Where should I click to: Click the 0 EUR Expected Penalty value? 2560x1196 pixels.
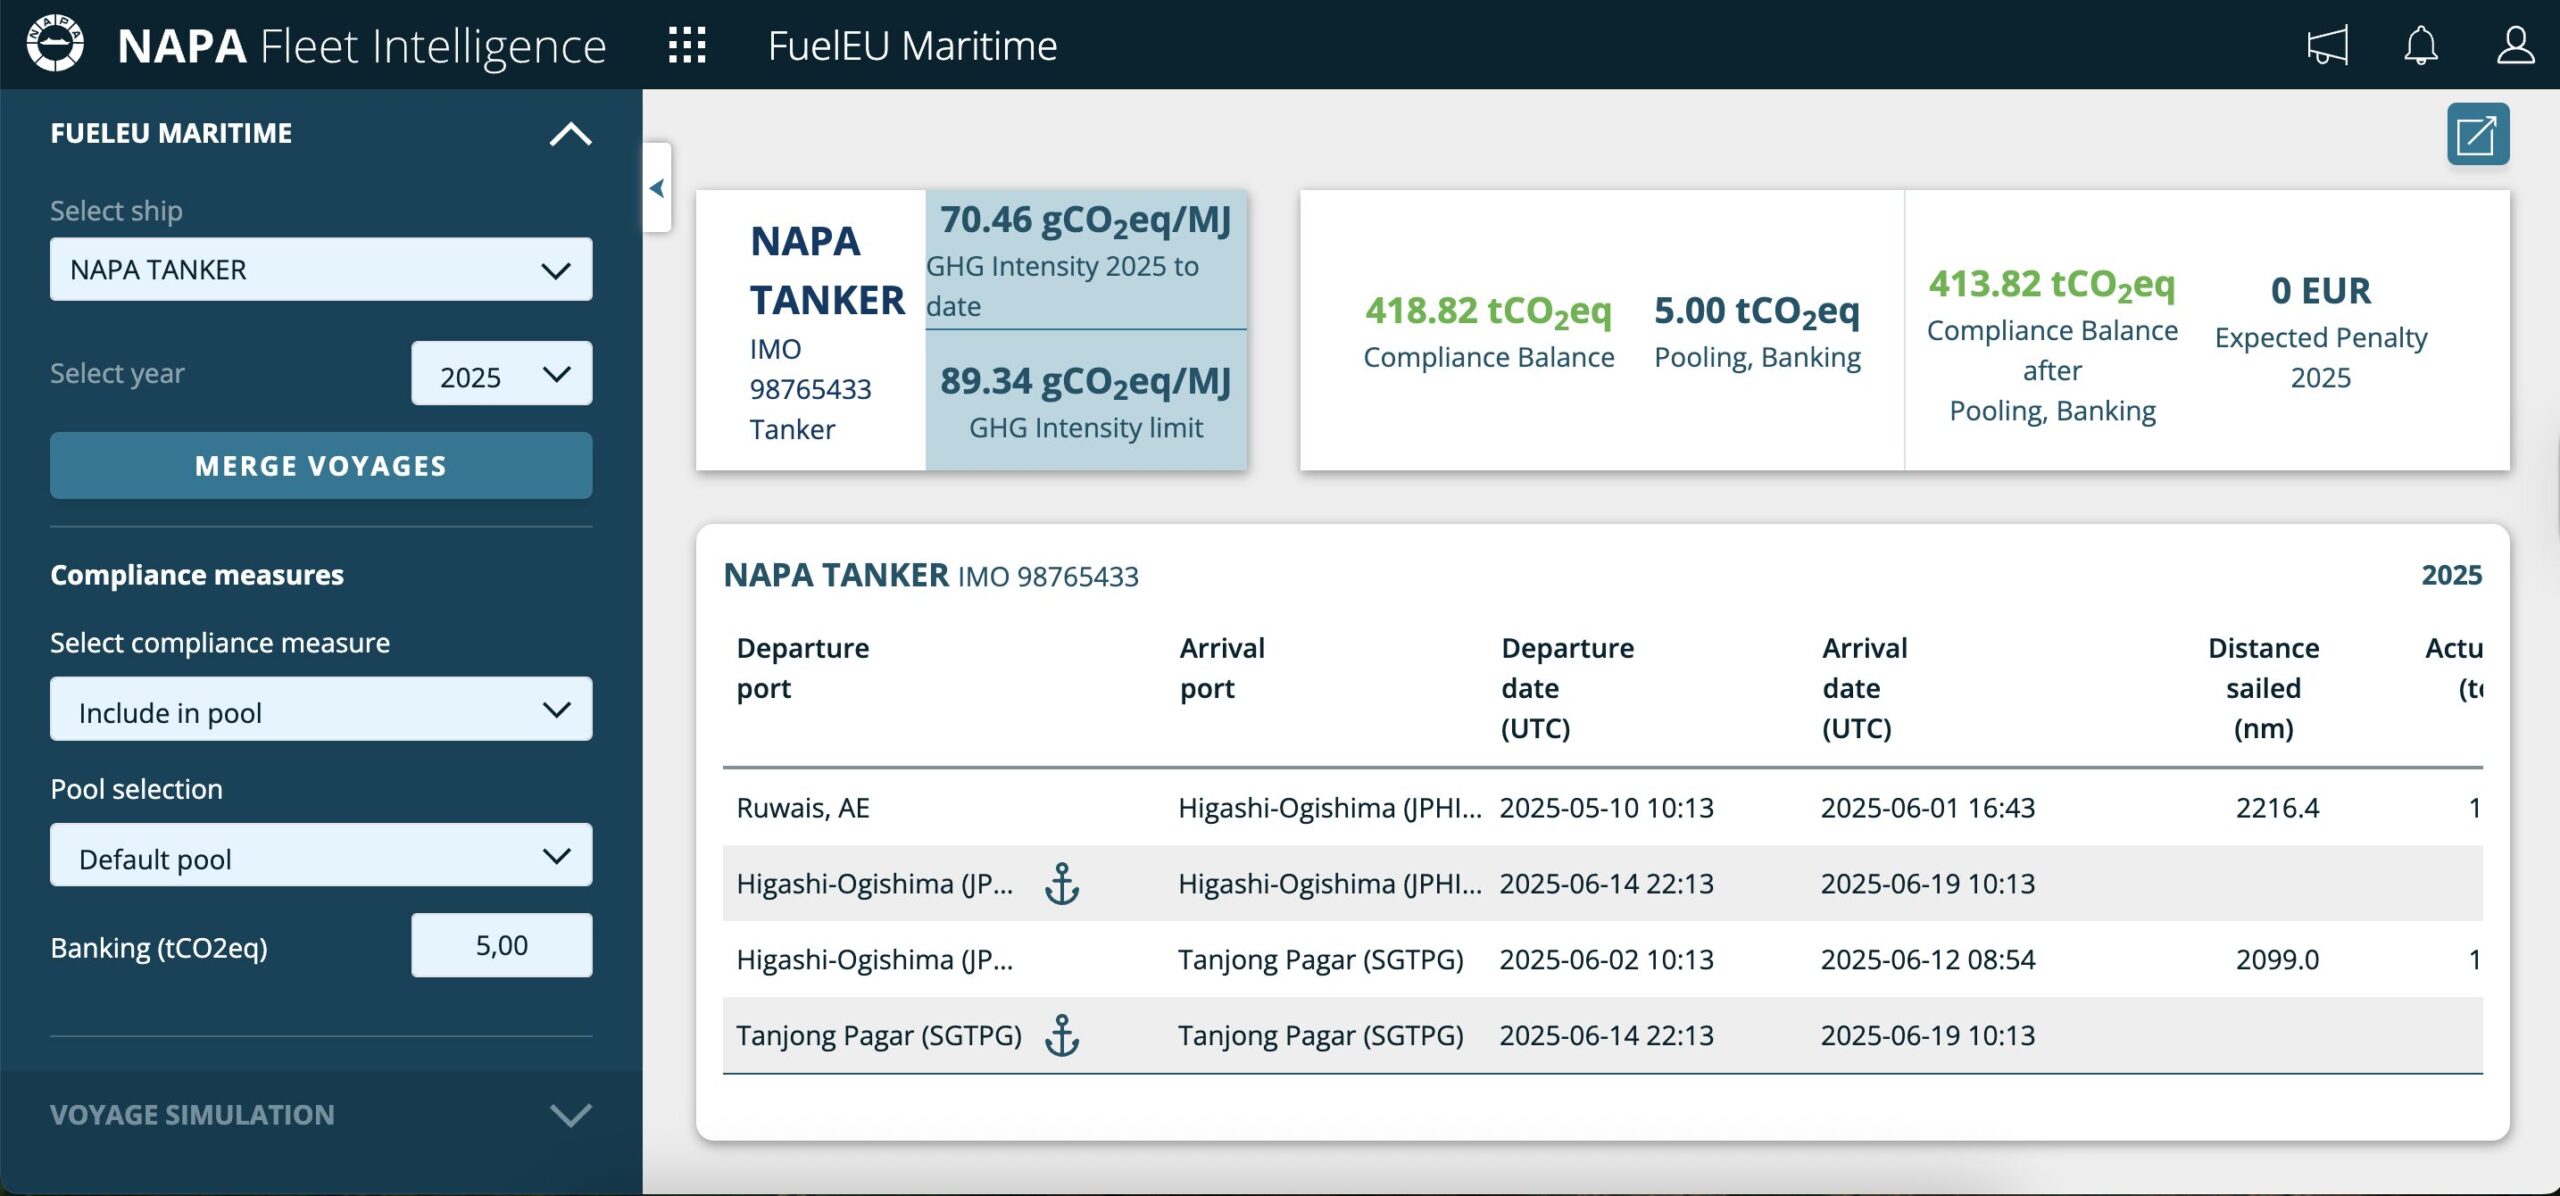2320,291
